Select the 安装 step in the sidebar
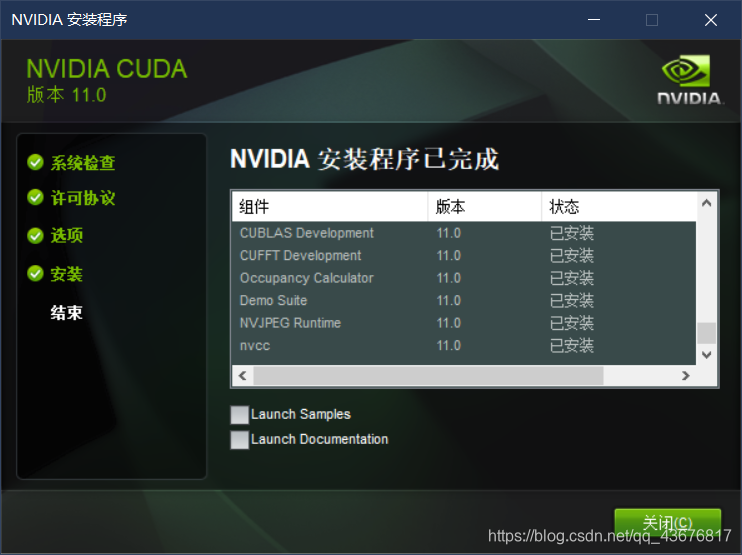The height and width of the screenshot is (555, 742). (x=67, y=274)
